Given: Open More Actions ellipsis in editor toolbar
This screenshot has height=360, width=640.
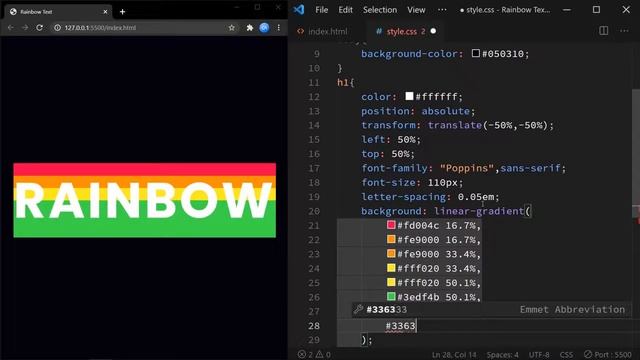Looking at the screenshot, I should pos(624,31).
